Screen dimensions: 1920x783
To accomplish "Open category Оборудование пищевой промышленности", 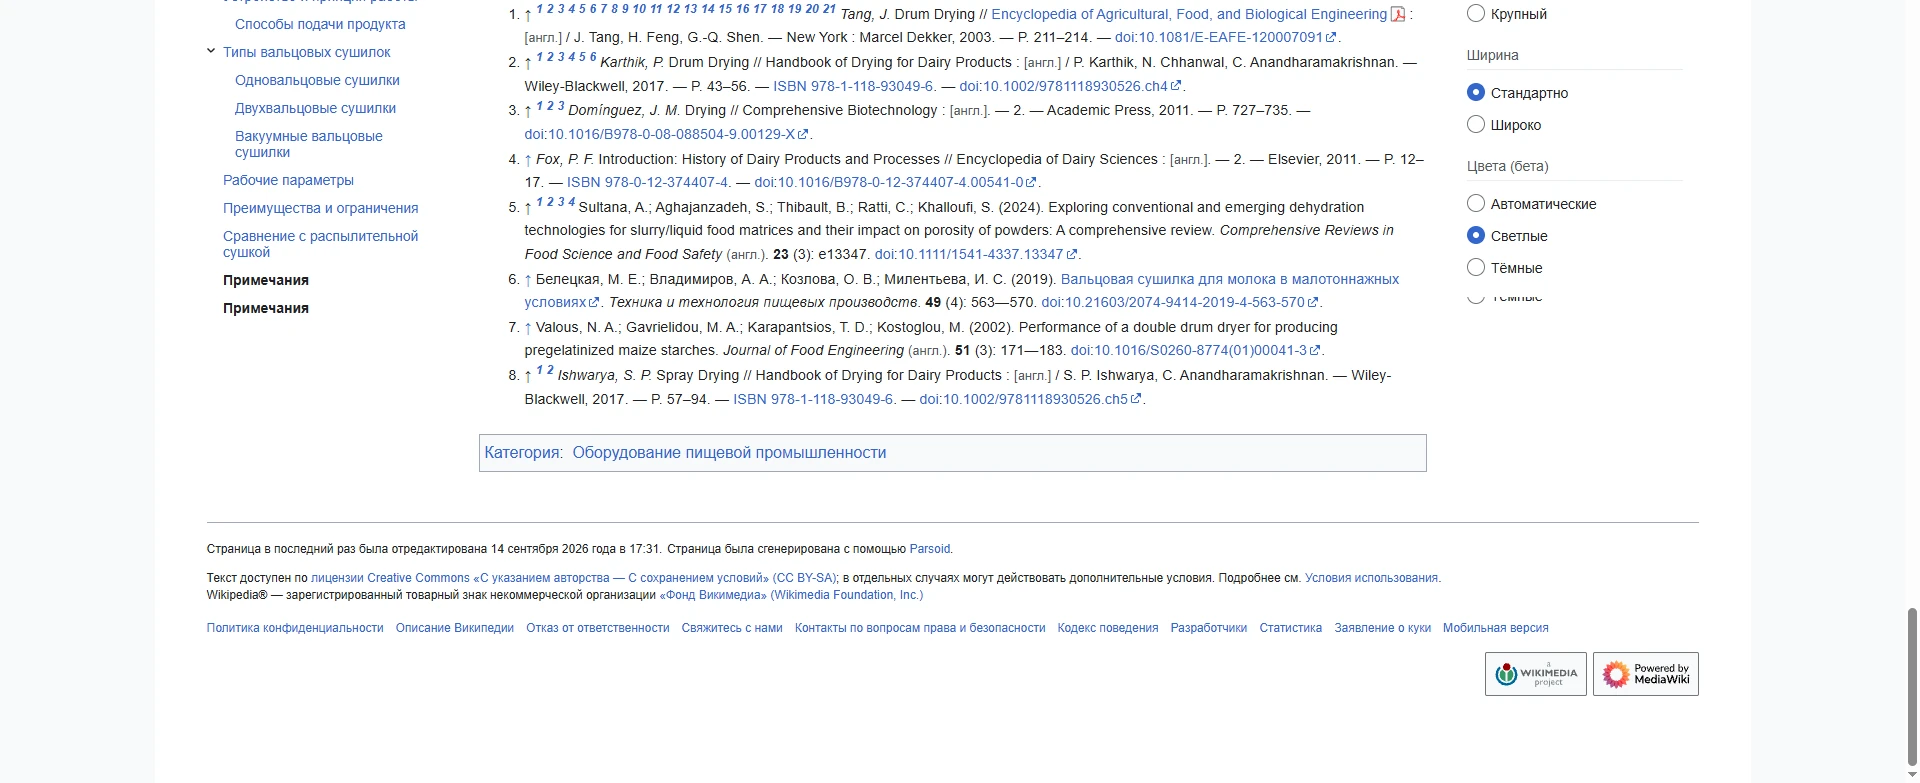I will tap(729, 453).
